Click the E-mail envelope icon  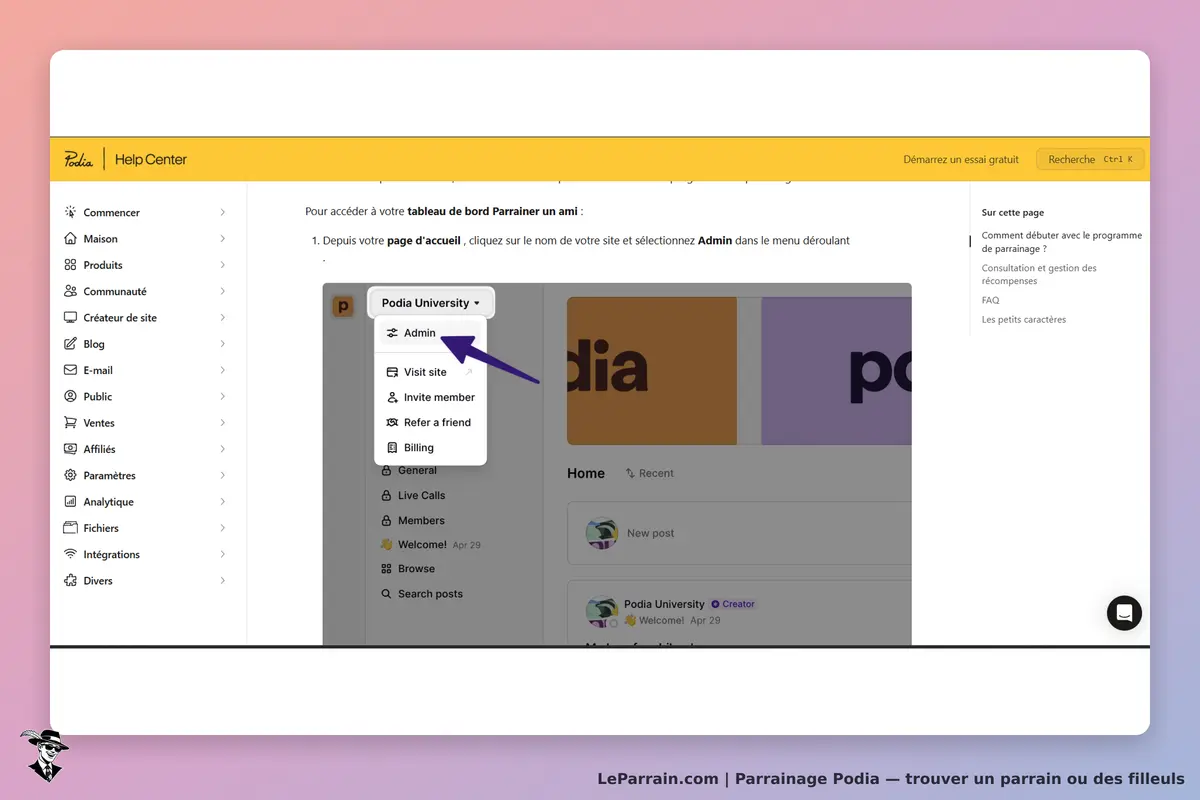tap(70, 370)
